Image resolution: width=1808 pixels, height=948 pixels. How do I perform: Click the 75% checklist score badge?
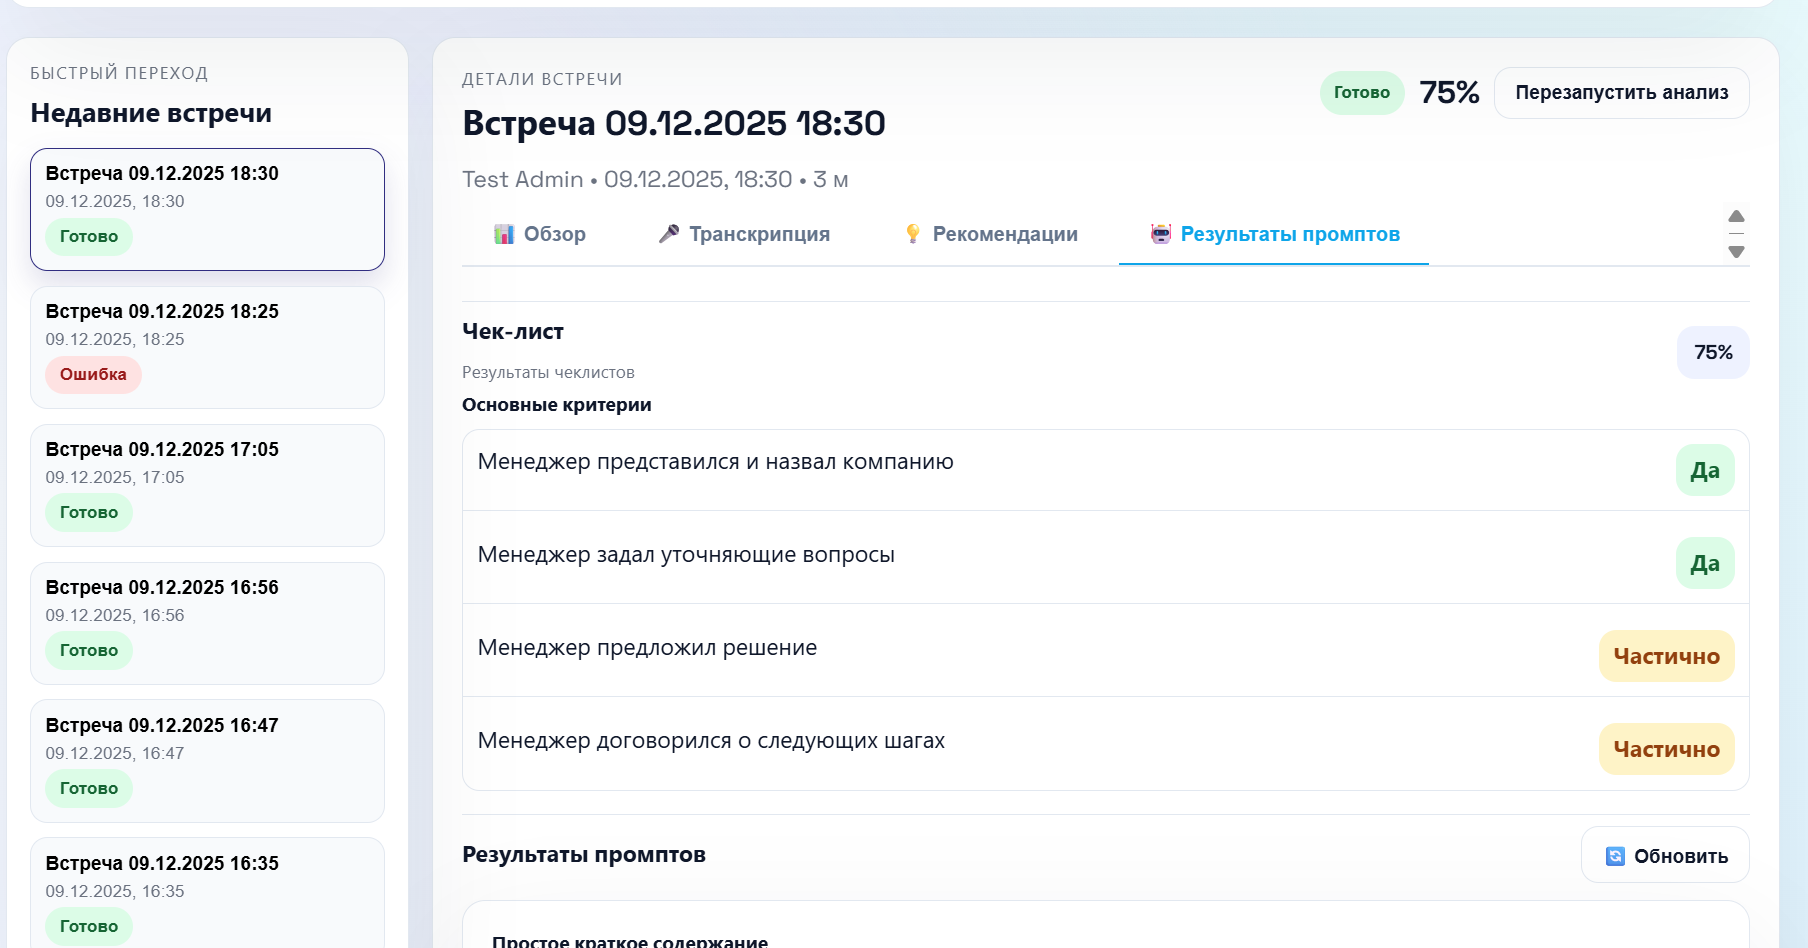[x=1713, y=352]
